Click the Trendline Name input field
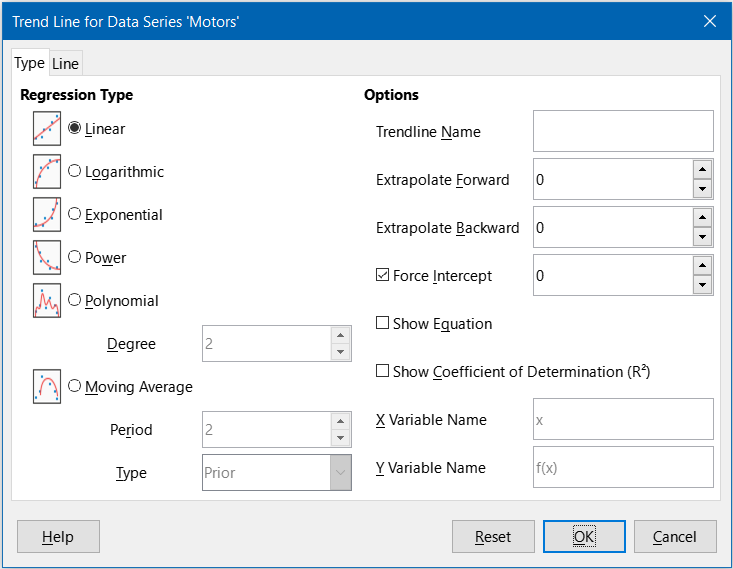 (x=623, y=131)
